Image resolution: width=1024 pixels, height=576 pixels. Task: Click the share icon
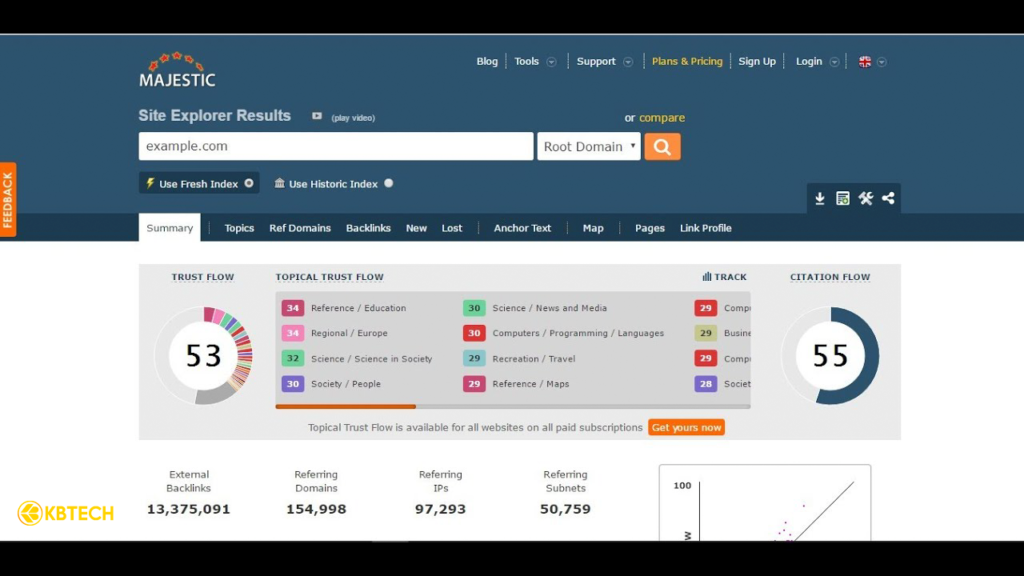point(888,199)
